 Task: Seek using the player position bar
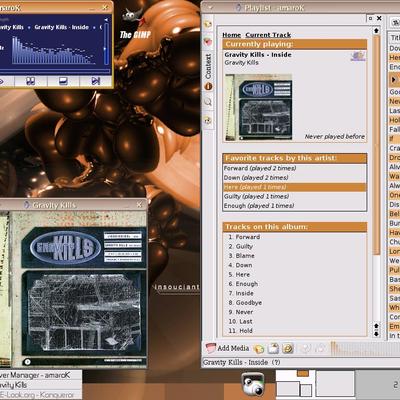[x=55, y=70]
